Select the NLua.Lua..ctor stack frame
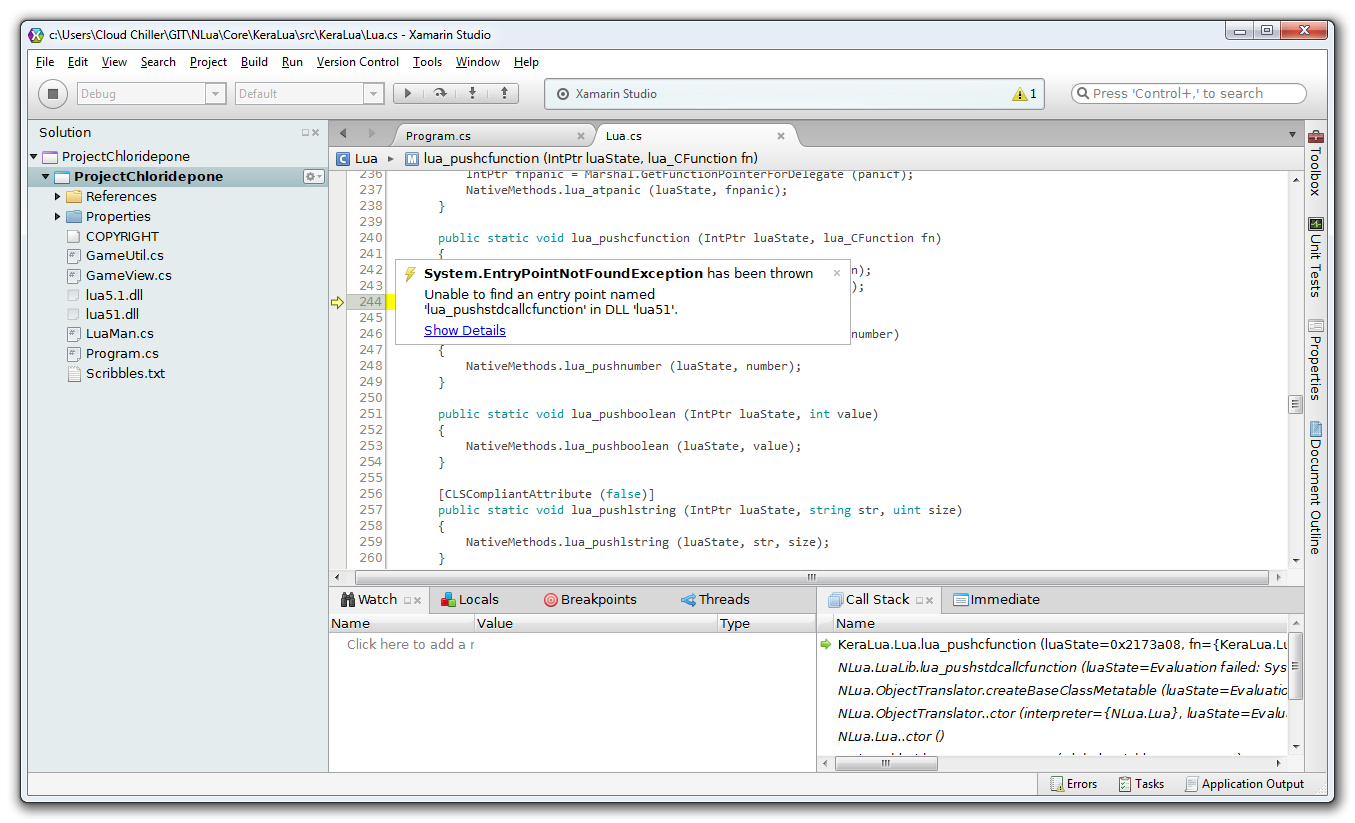Screen dimensions: 1355x823 click(x=1052, y=737)
